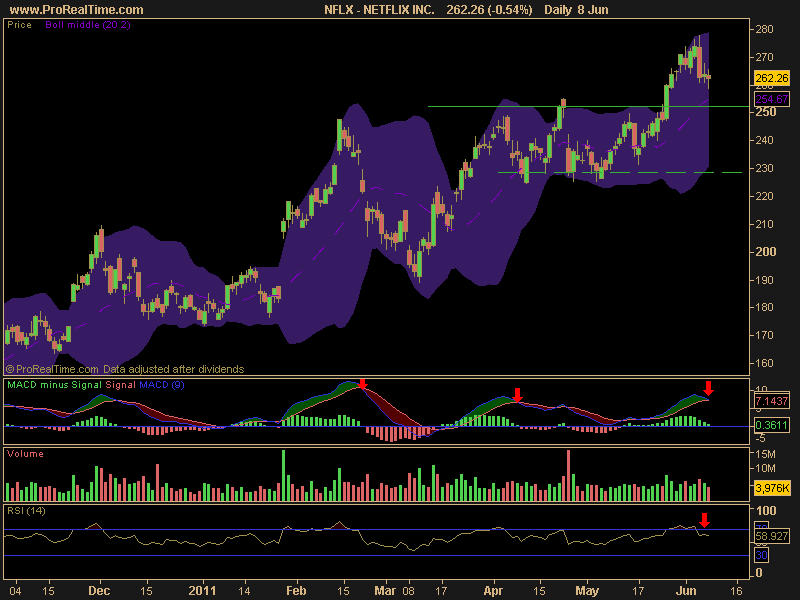800x600 pixels.
Task: Click the www.ProRealTime.com header text
Action: tap(77, 10)
